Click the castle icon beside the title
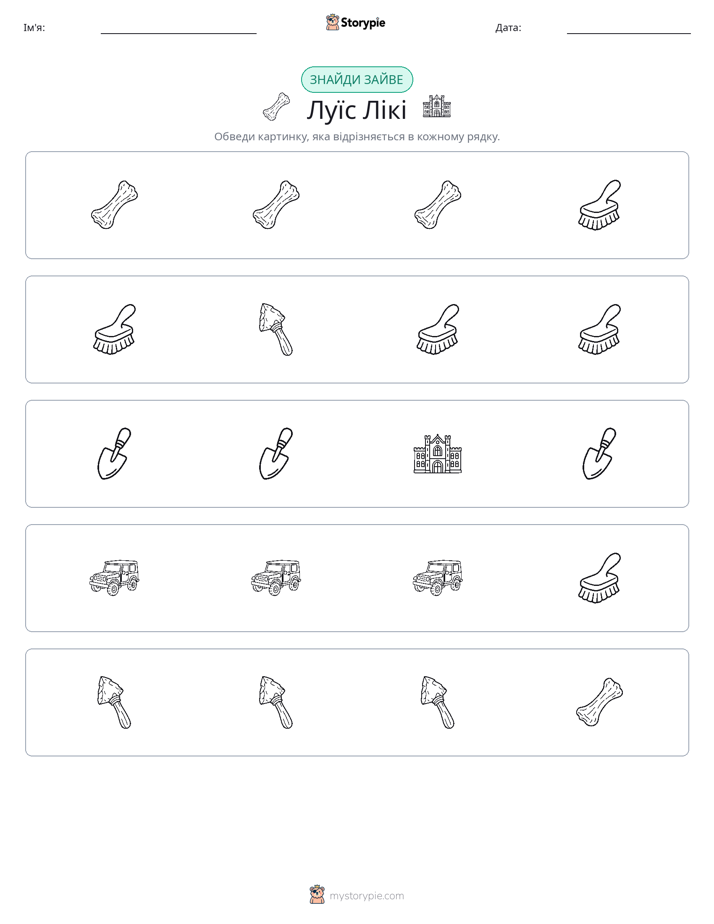The height and width of the screenshot is (924, 714). (437, 106)
